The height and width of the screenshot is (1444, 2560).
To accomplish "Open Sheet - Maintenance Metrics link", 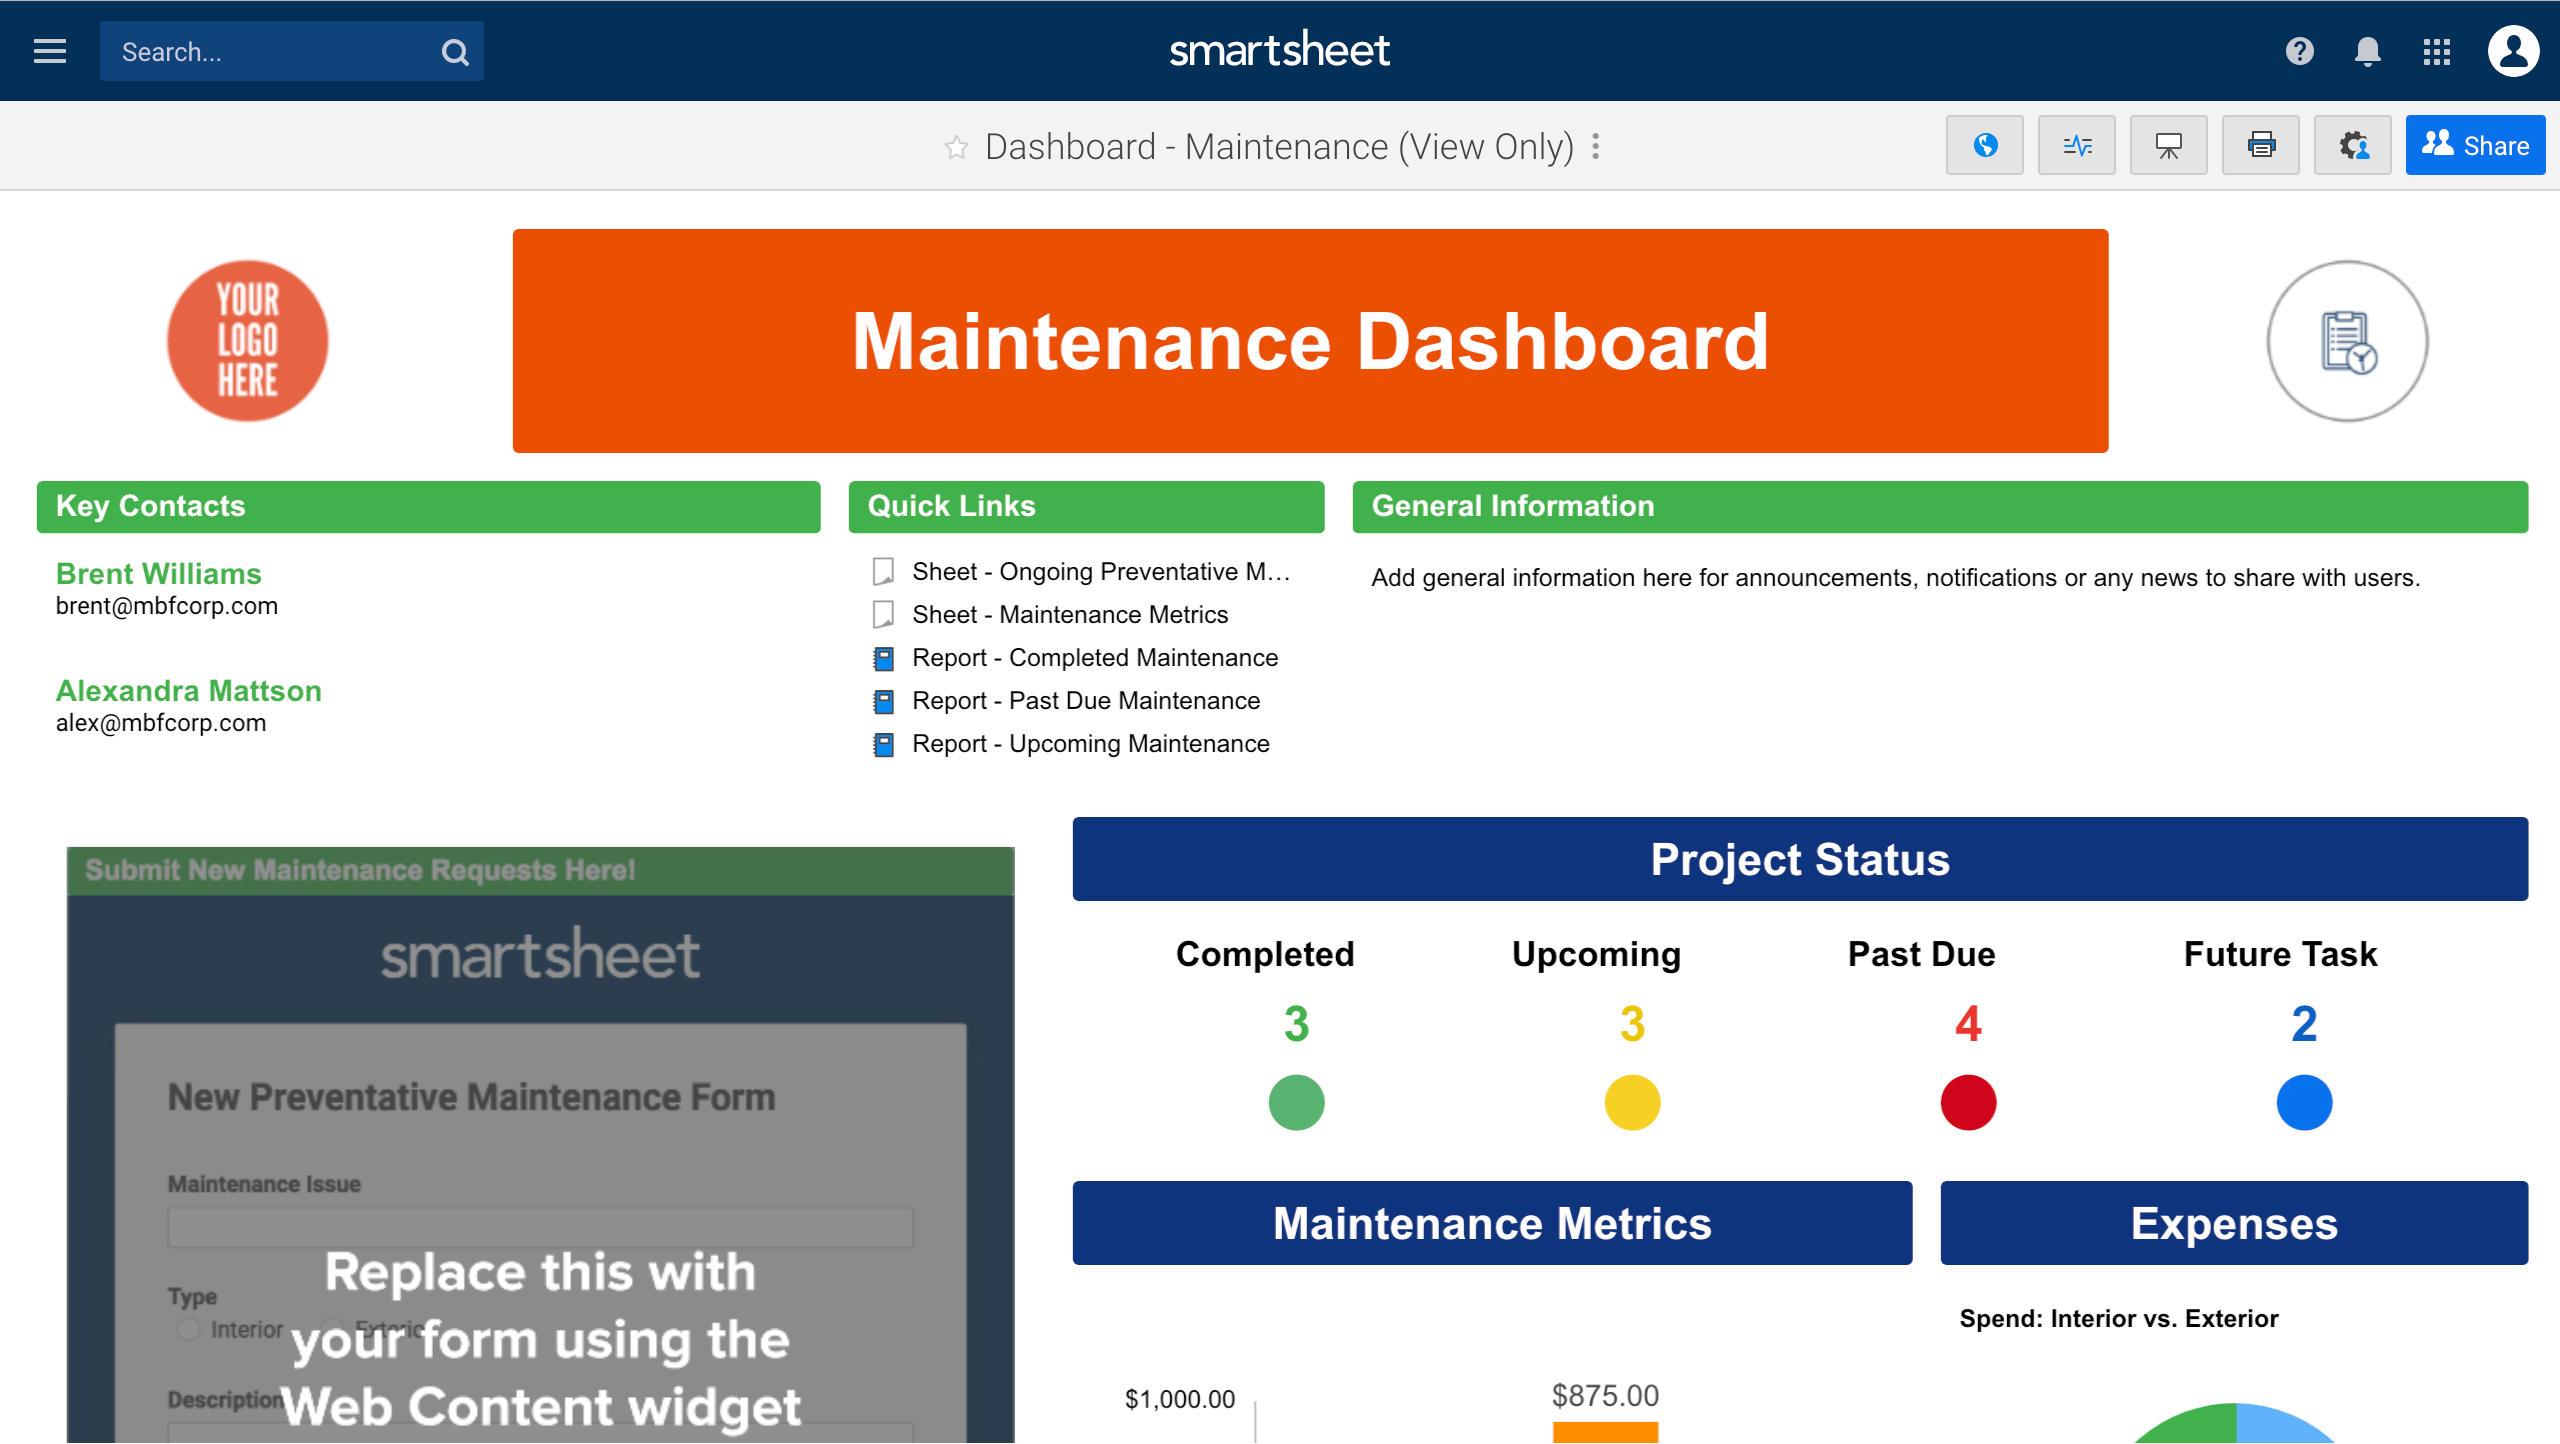I will point(1069,615).
